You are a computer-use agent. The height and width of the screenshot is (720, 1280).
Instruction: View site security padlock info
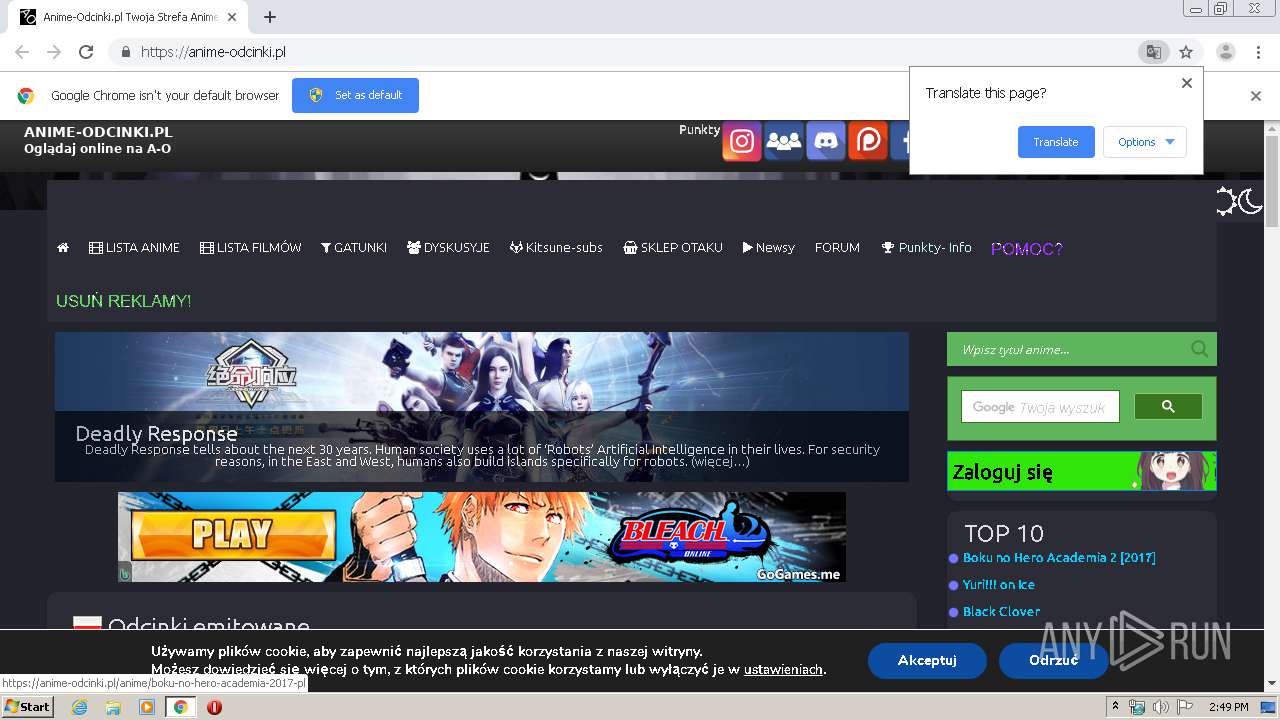click(x=125, y=52)
